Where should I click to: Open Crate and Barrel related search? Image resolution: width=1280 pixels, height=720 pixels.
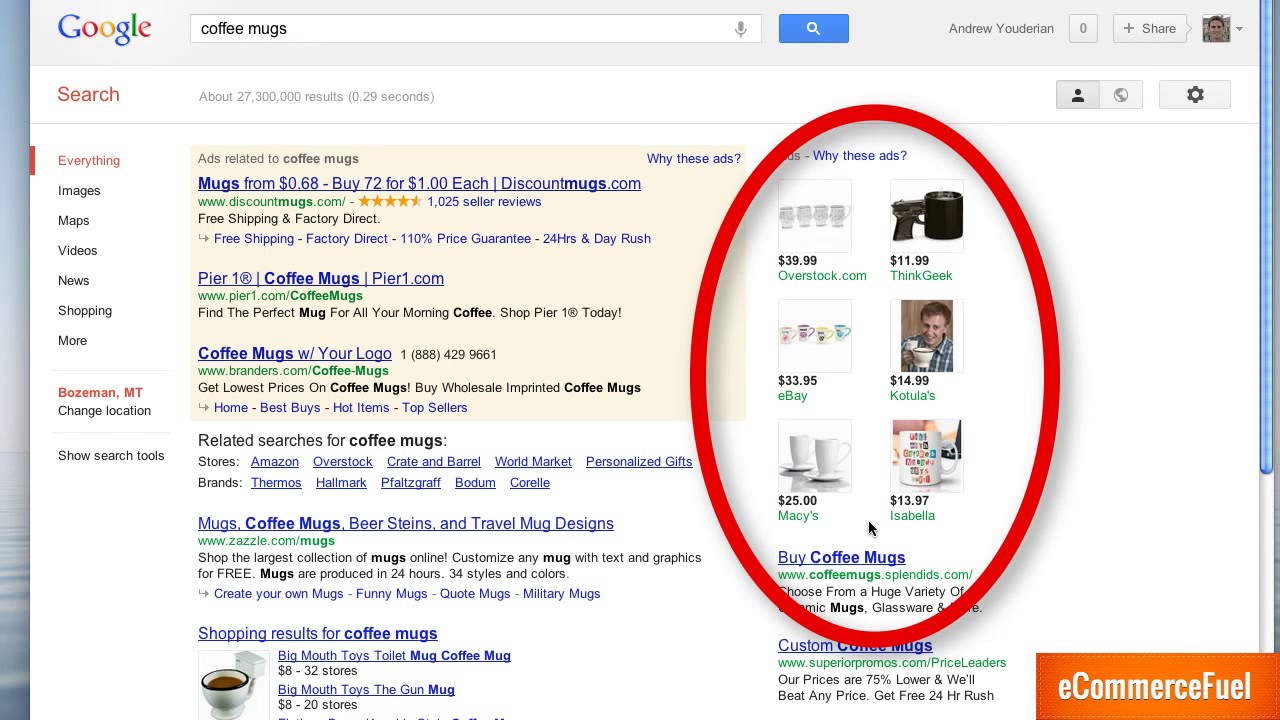(x=433, y=461)
